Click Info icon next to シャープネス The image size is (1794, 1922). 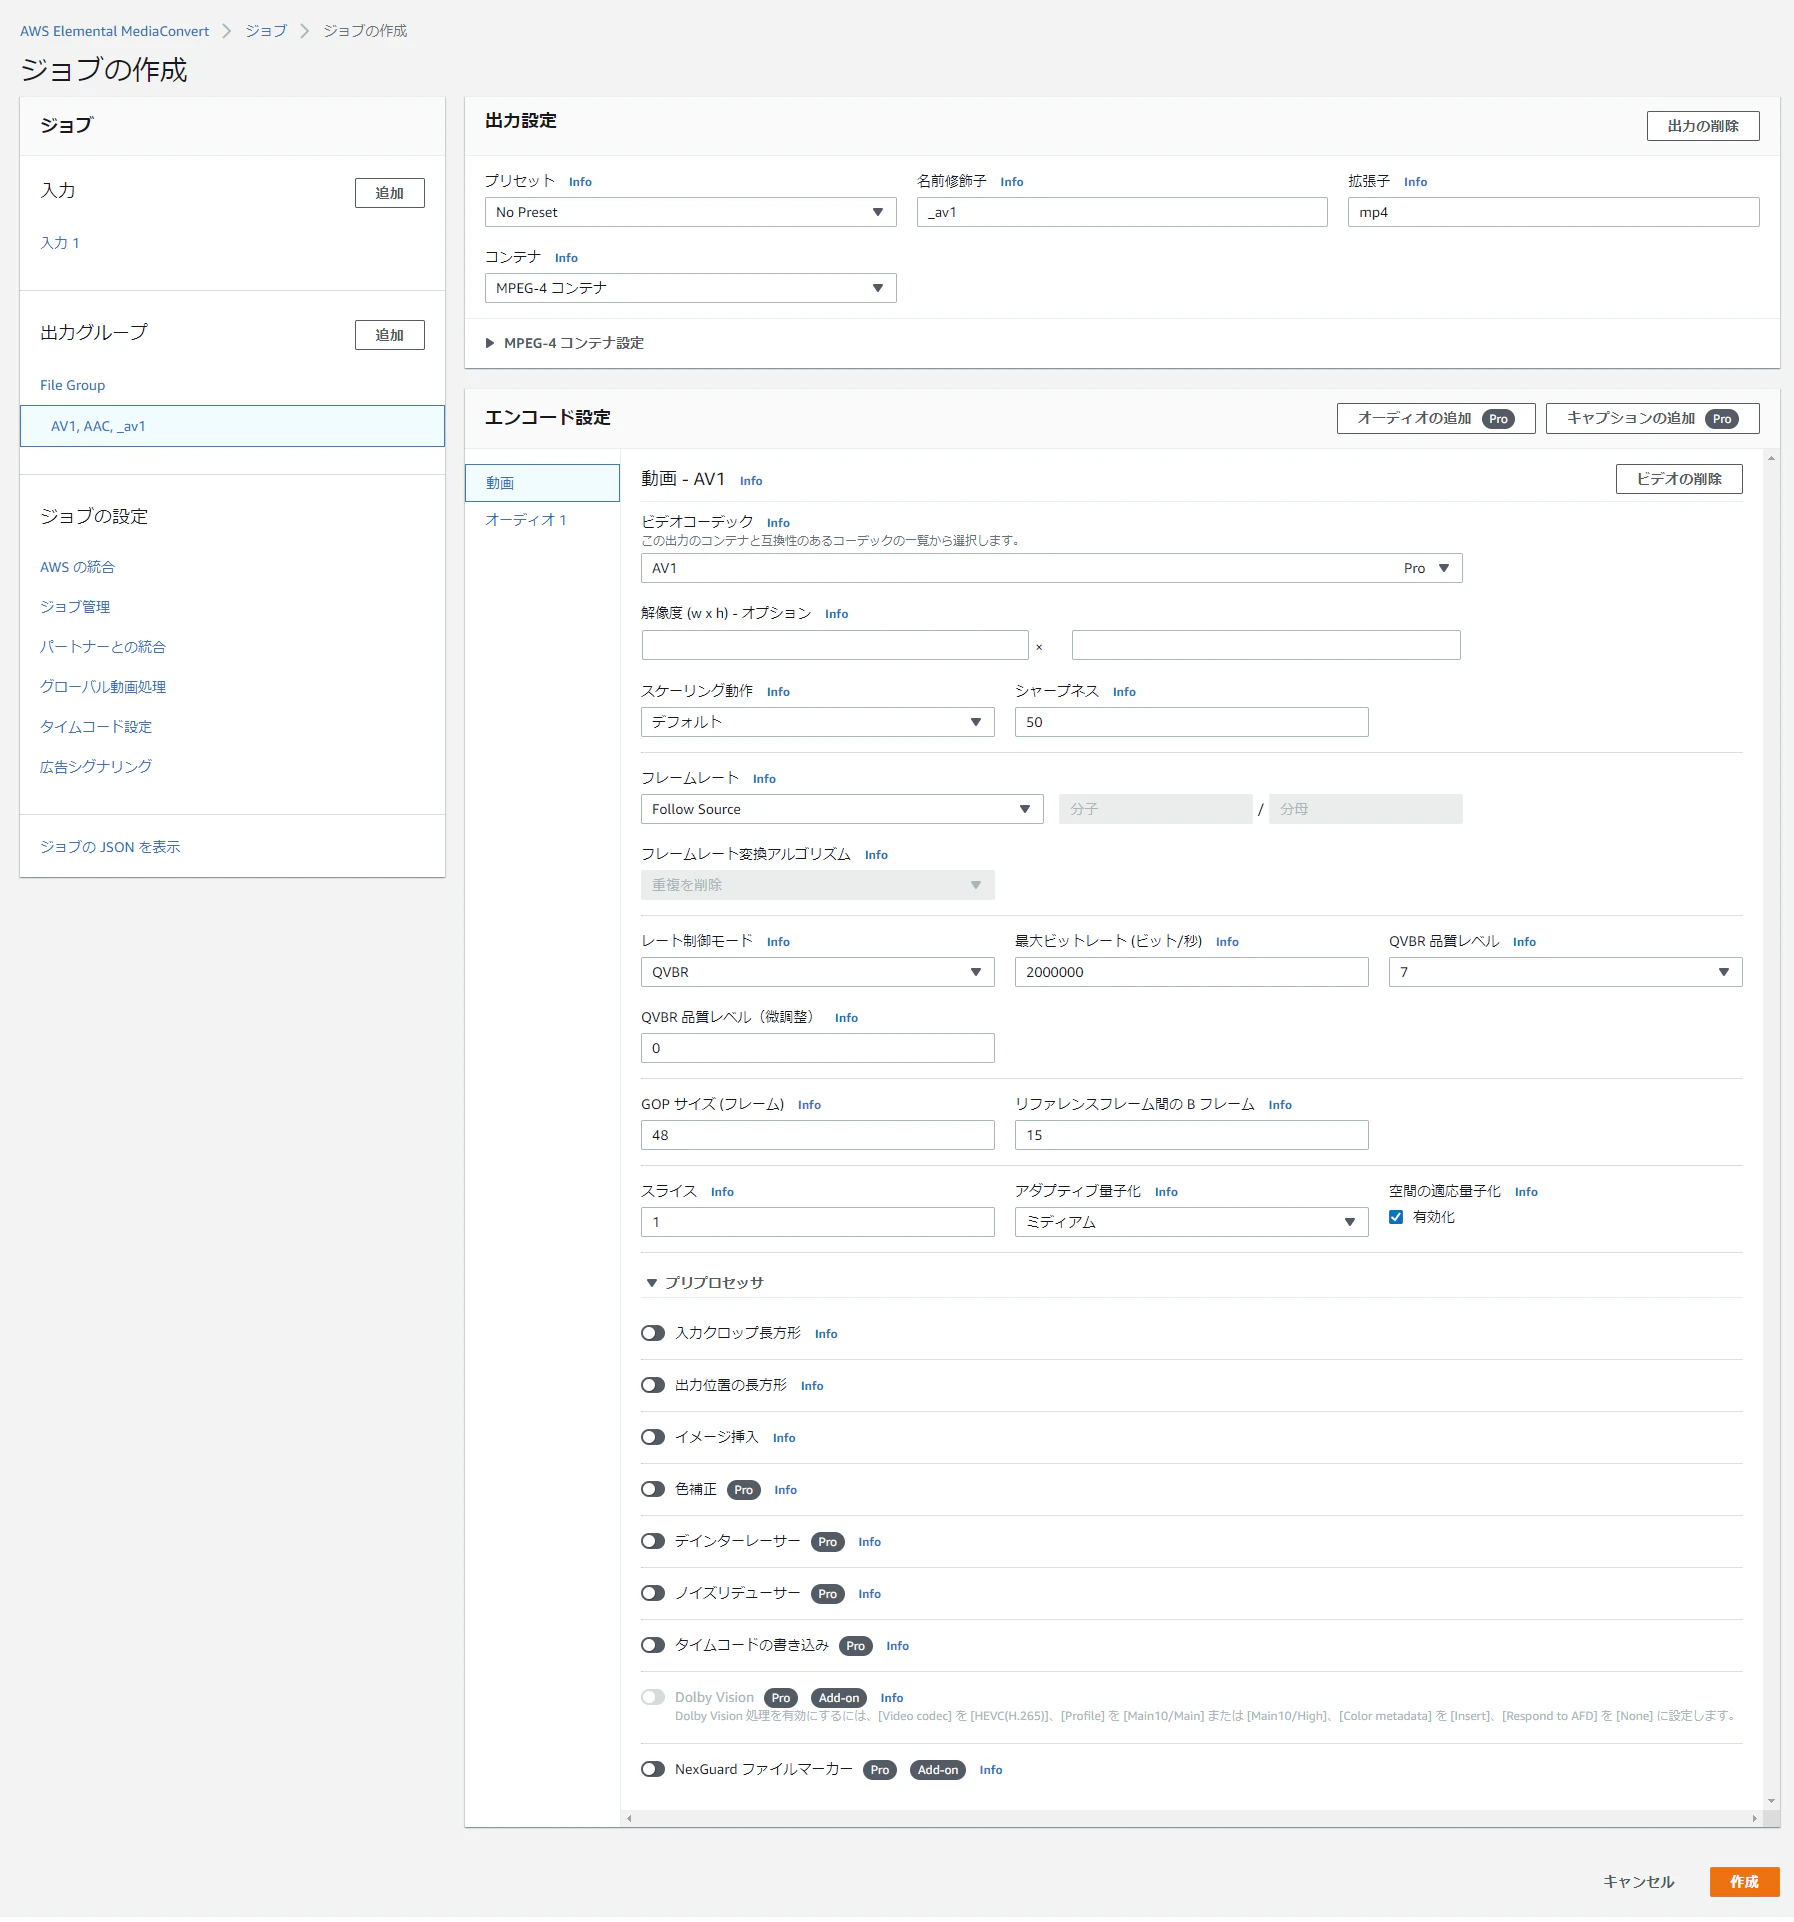(x=1124, y=692)
